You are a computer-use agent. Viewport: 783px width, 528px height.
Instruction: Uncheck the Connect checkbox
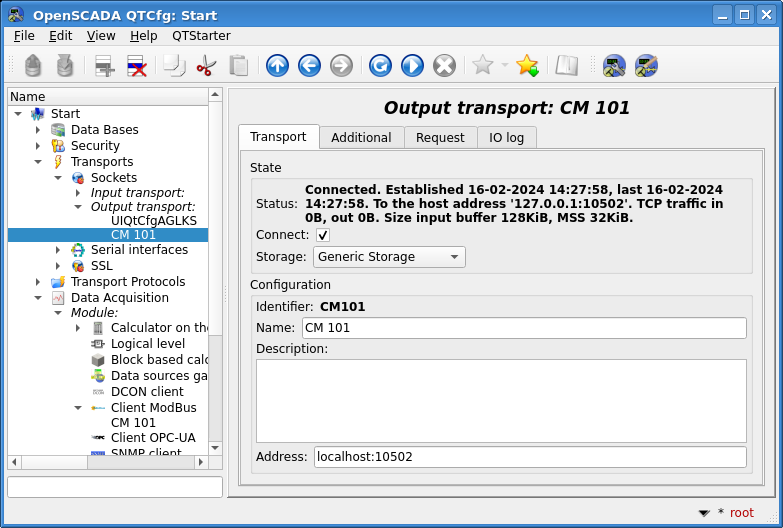click(x=323, y=235)
